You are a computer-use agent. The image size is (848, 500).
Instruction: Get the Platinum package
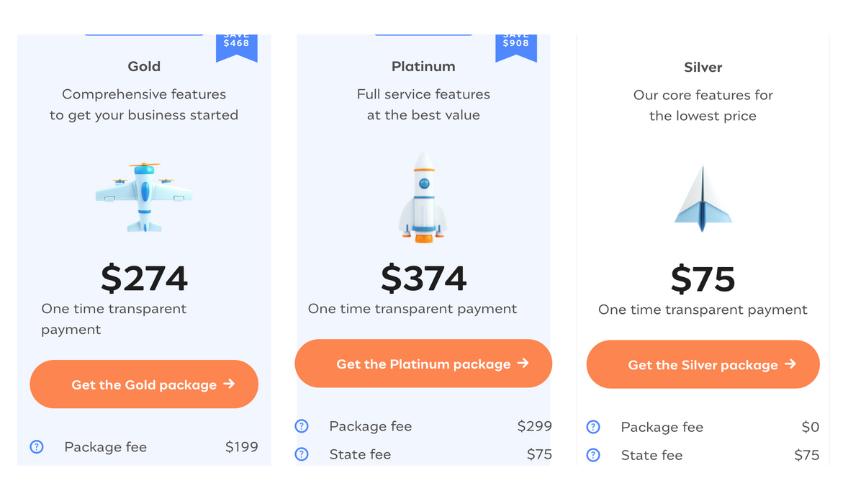423,364
